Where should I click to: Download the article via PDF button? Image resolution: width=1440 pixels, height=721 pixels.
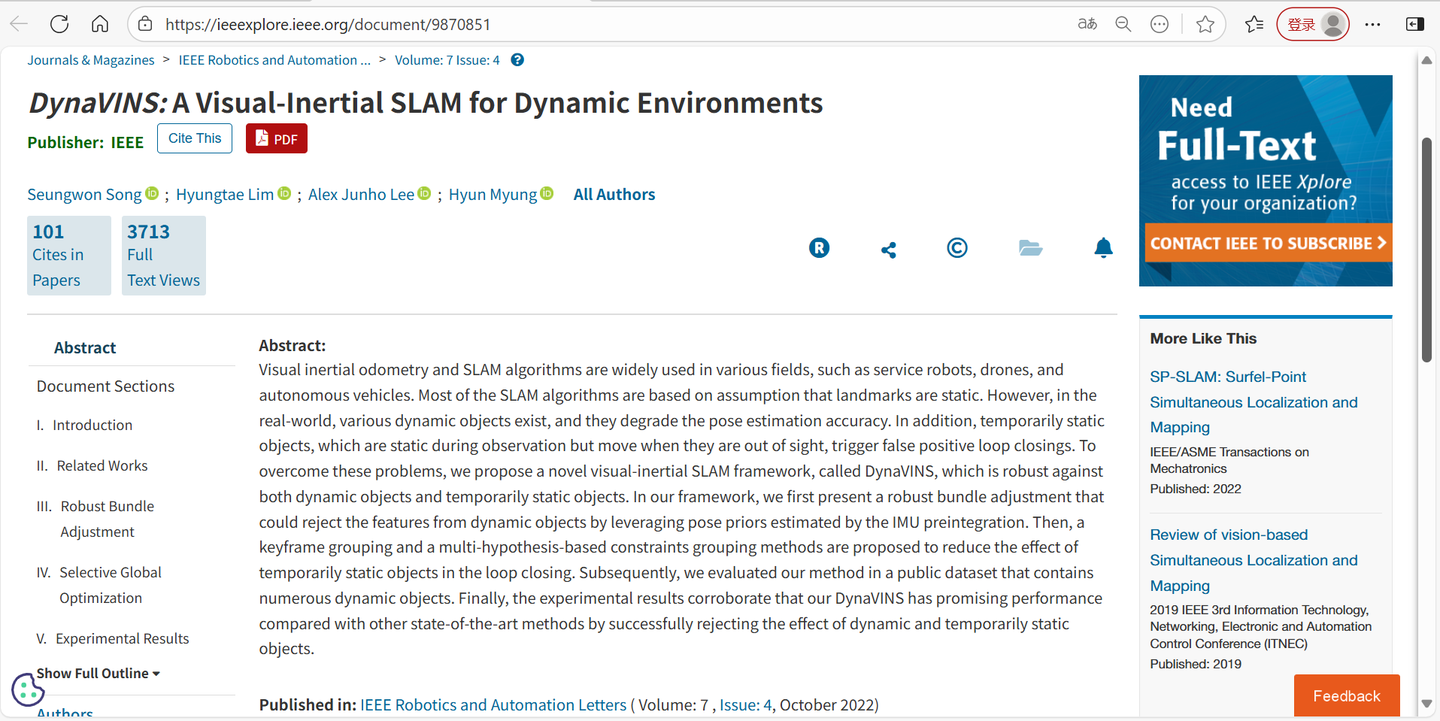pos(277,138)
